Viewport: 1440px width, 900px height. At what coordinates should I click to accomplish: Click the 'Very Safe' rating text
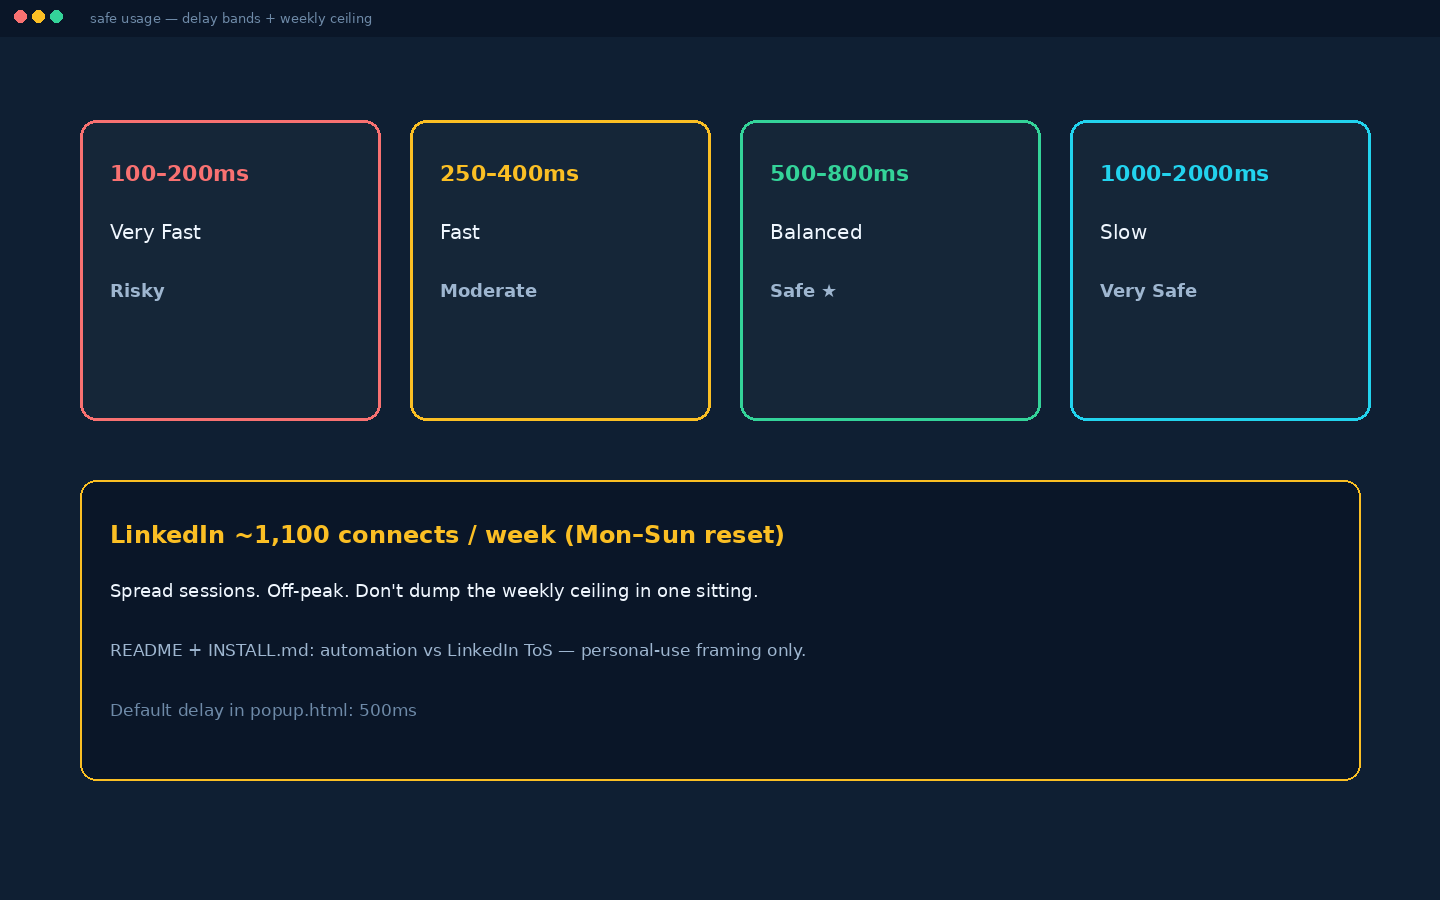click(1148, 291)
